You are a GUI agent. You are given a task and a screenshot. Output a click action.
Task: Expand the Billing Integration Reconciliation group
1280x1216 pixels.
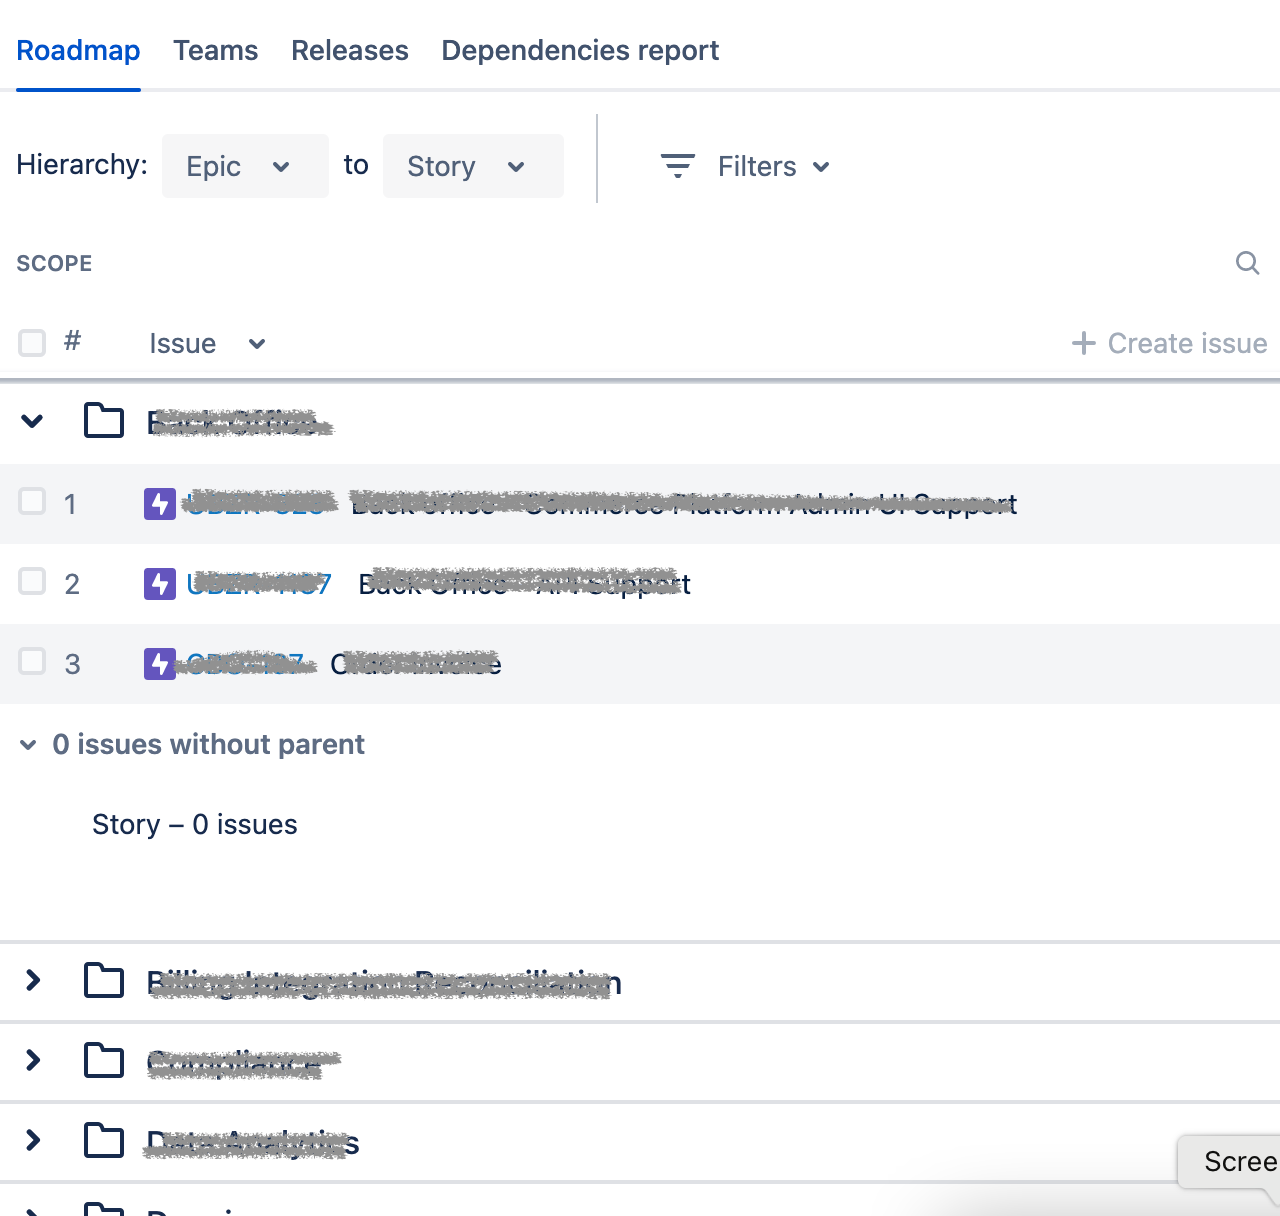(31, 981)
